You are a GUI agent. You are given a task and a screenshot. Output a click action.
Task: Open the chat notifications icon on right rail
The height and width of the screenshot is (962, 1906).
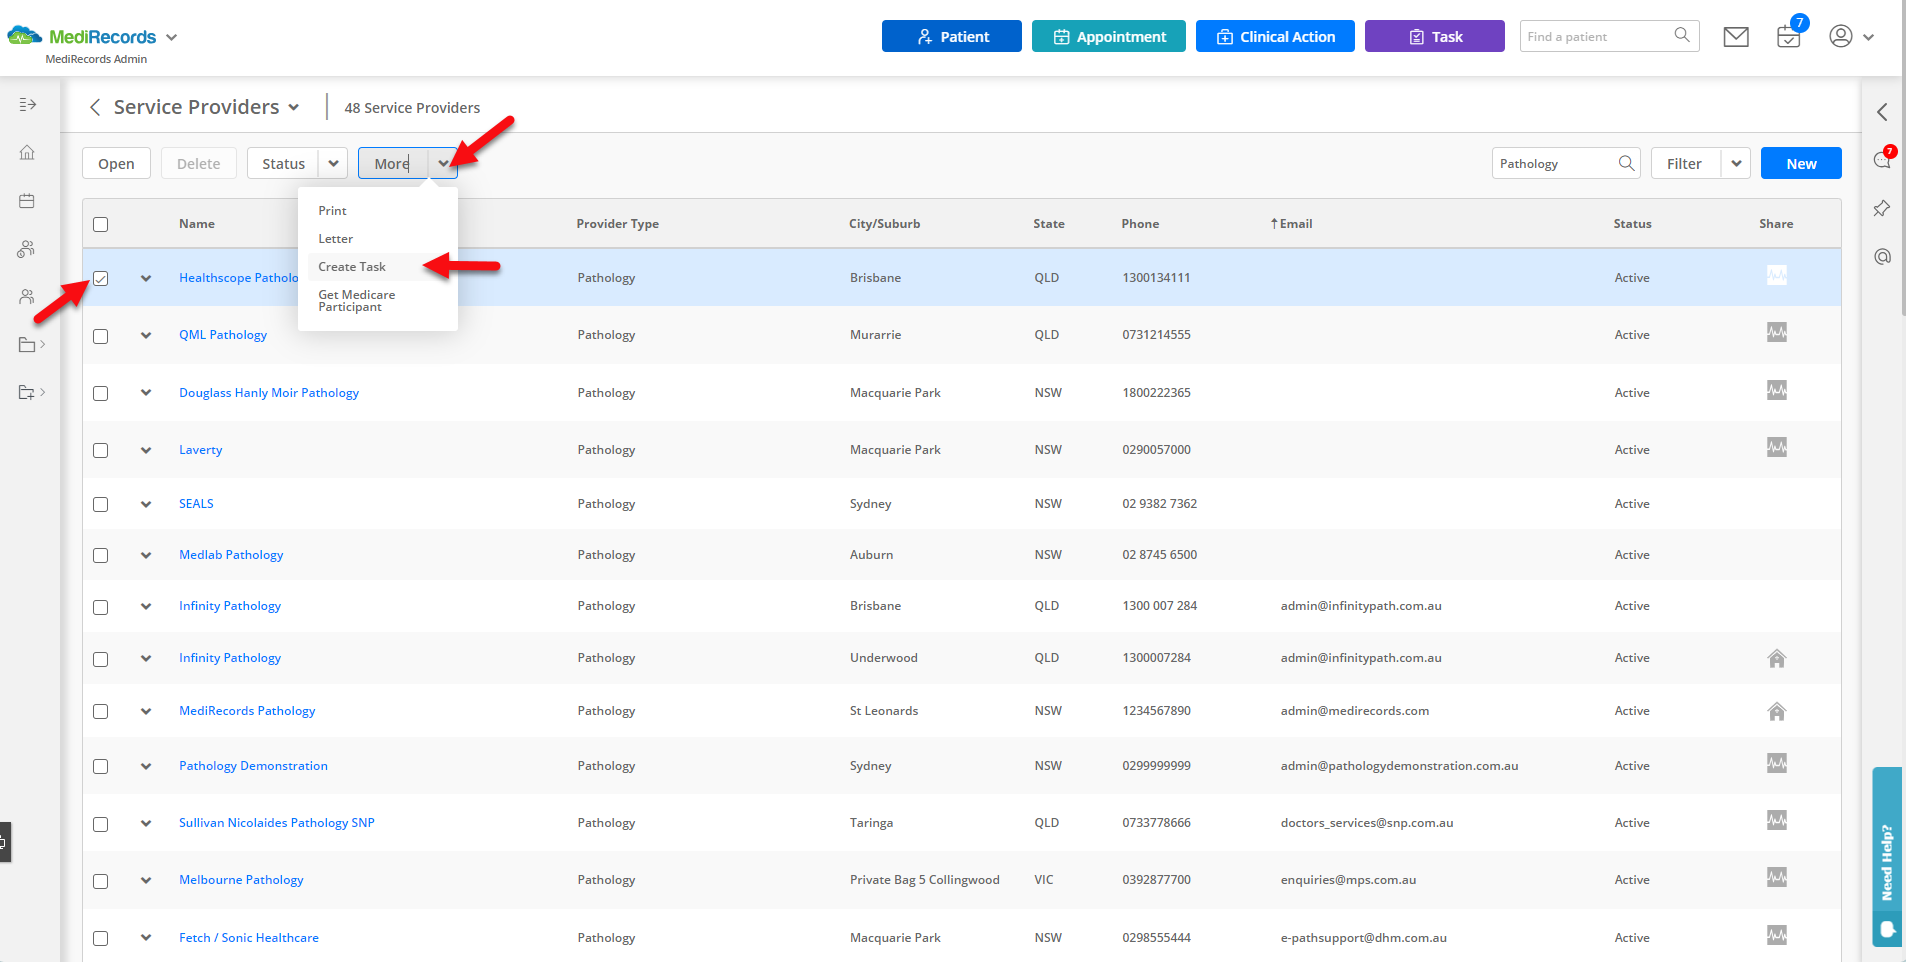[x=1883, y=159]
